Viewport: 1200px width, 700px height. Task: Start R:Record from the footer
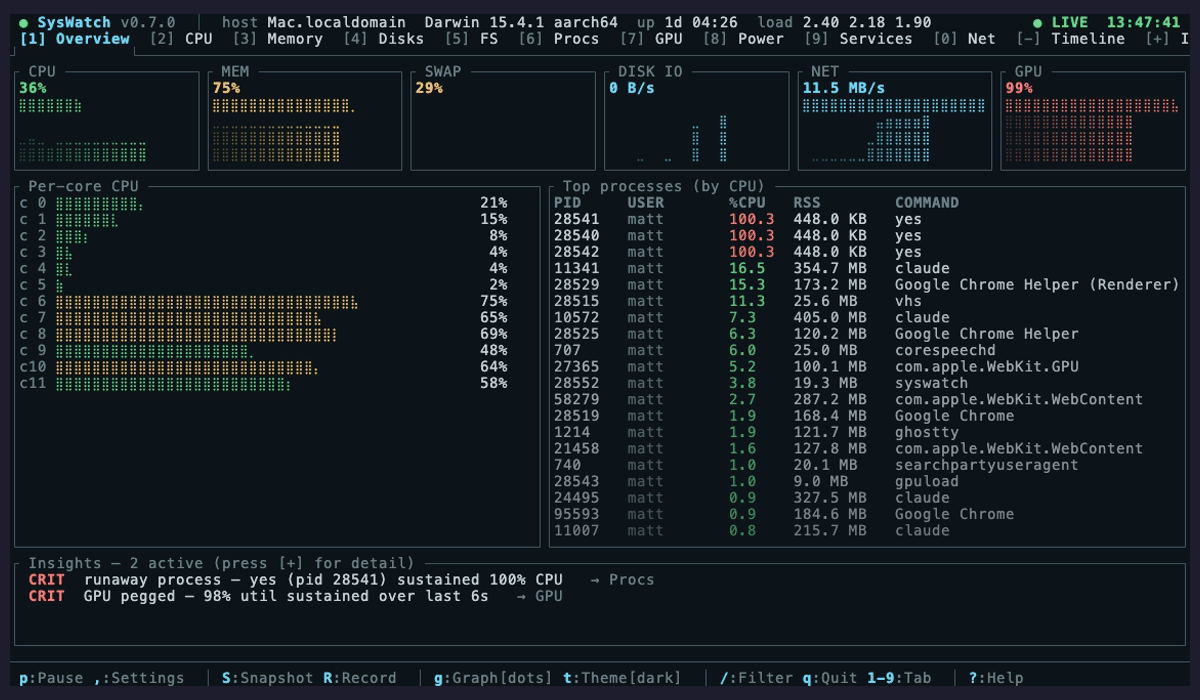click(360, 678)
